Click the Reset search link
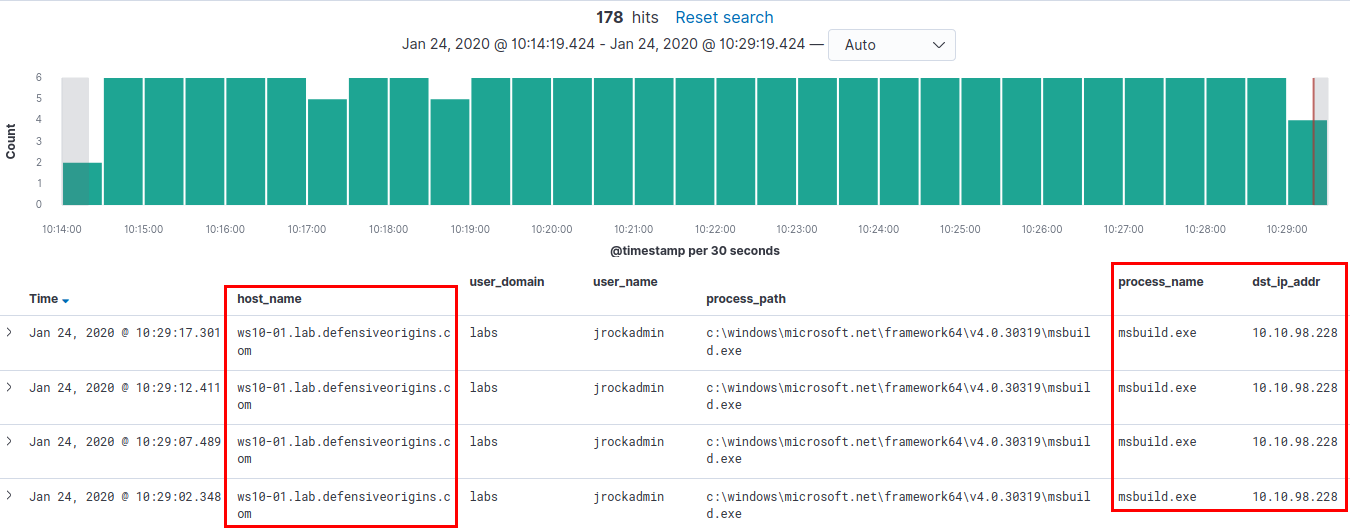1350x531 pixels. point(724,17)
